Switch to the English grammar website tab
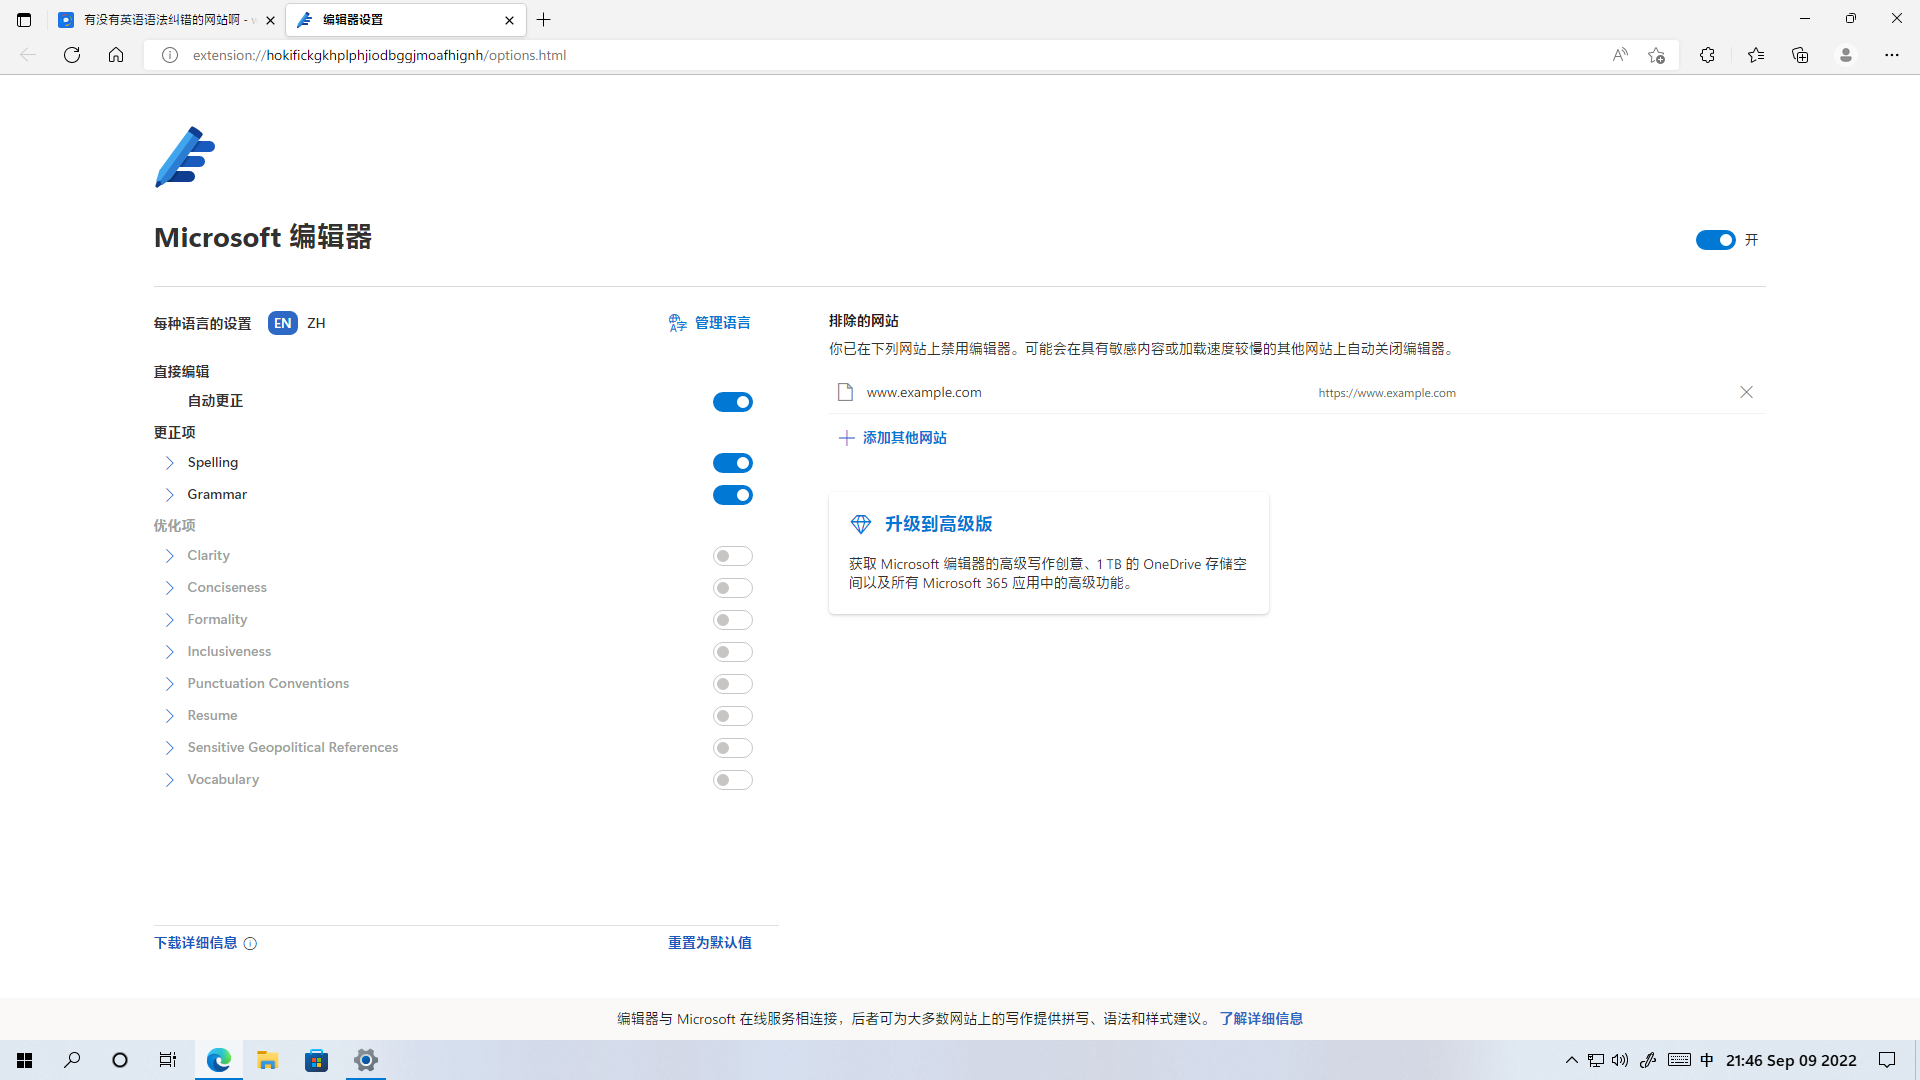The width and height of the screenshot is (1920, 1080). click(165, 19)
